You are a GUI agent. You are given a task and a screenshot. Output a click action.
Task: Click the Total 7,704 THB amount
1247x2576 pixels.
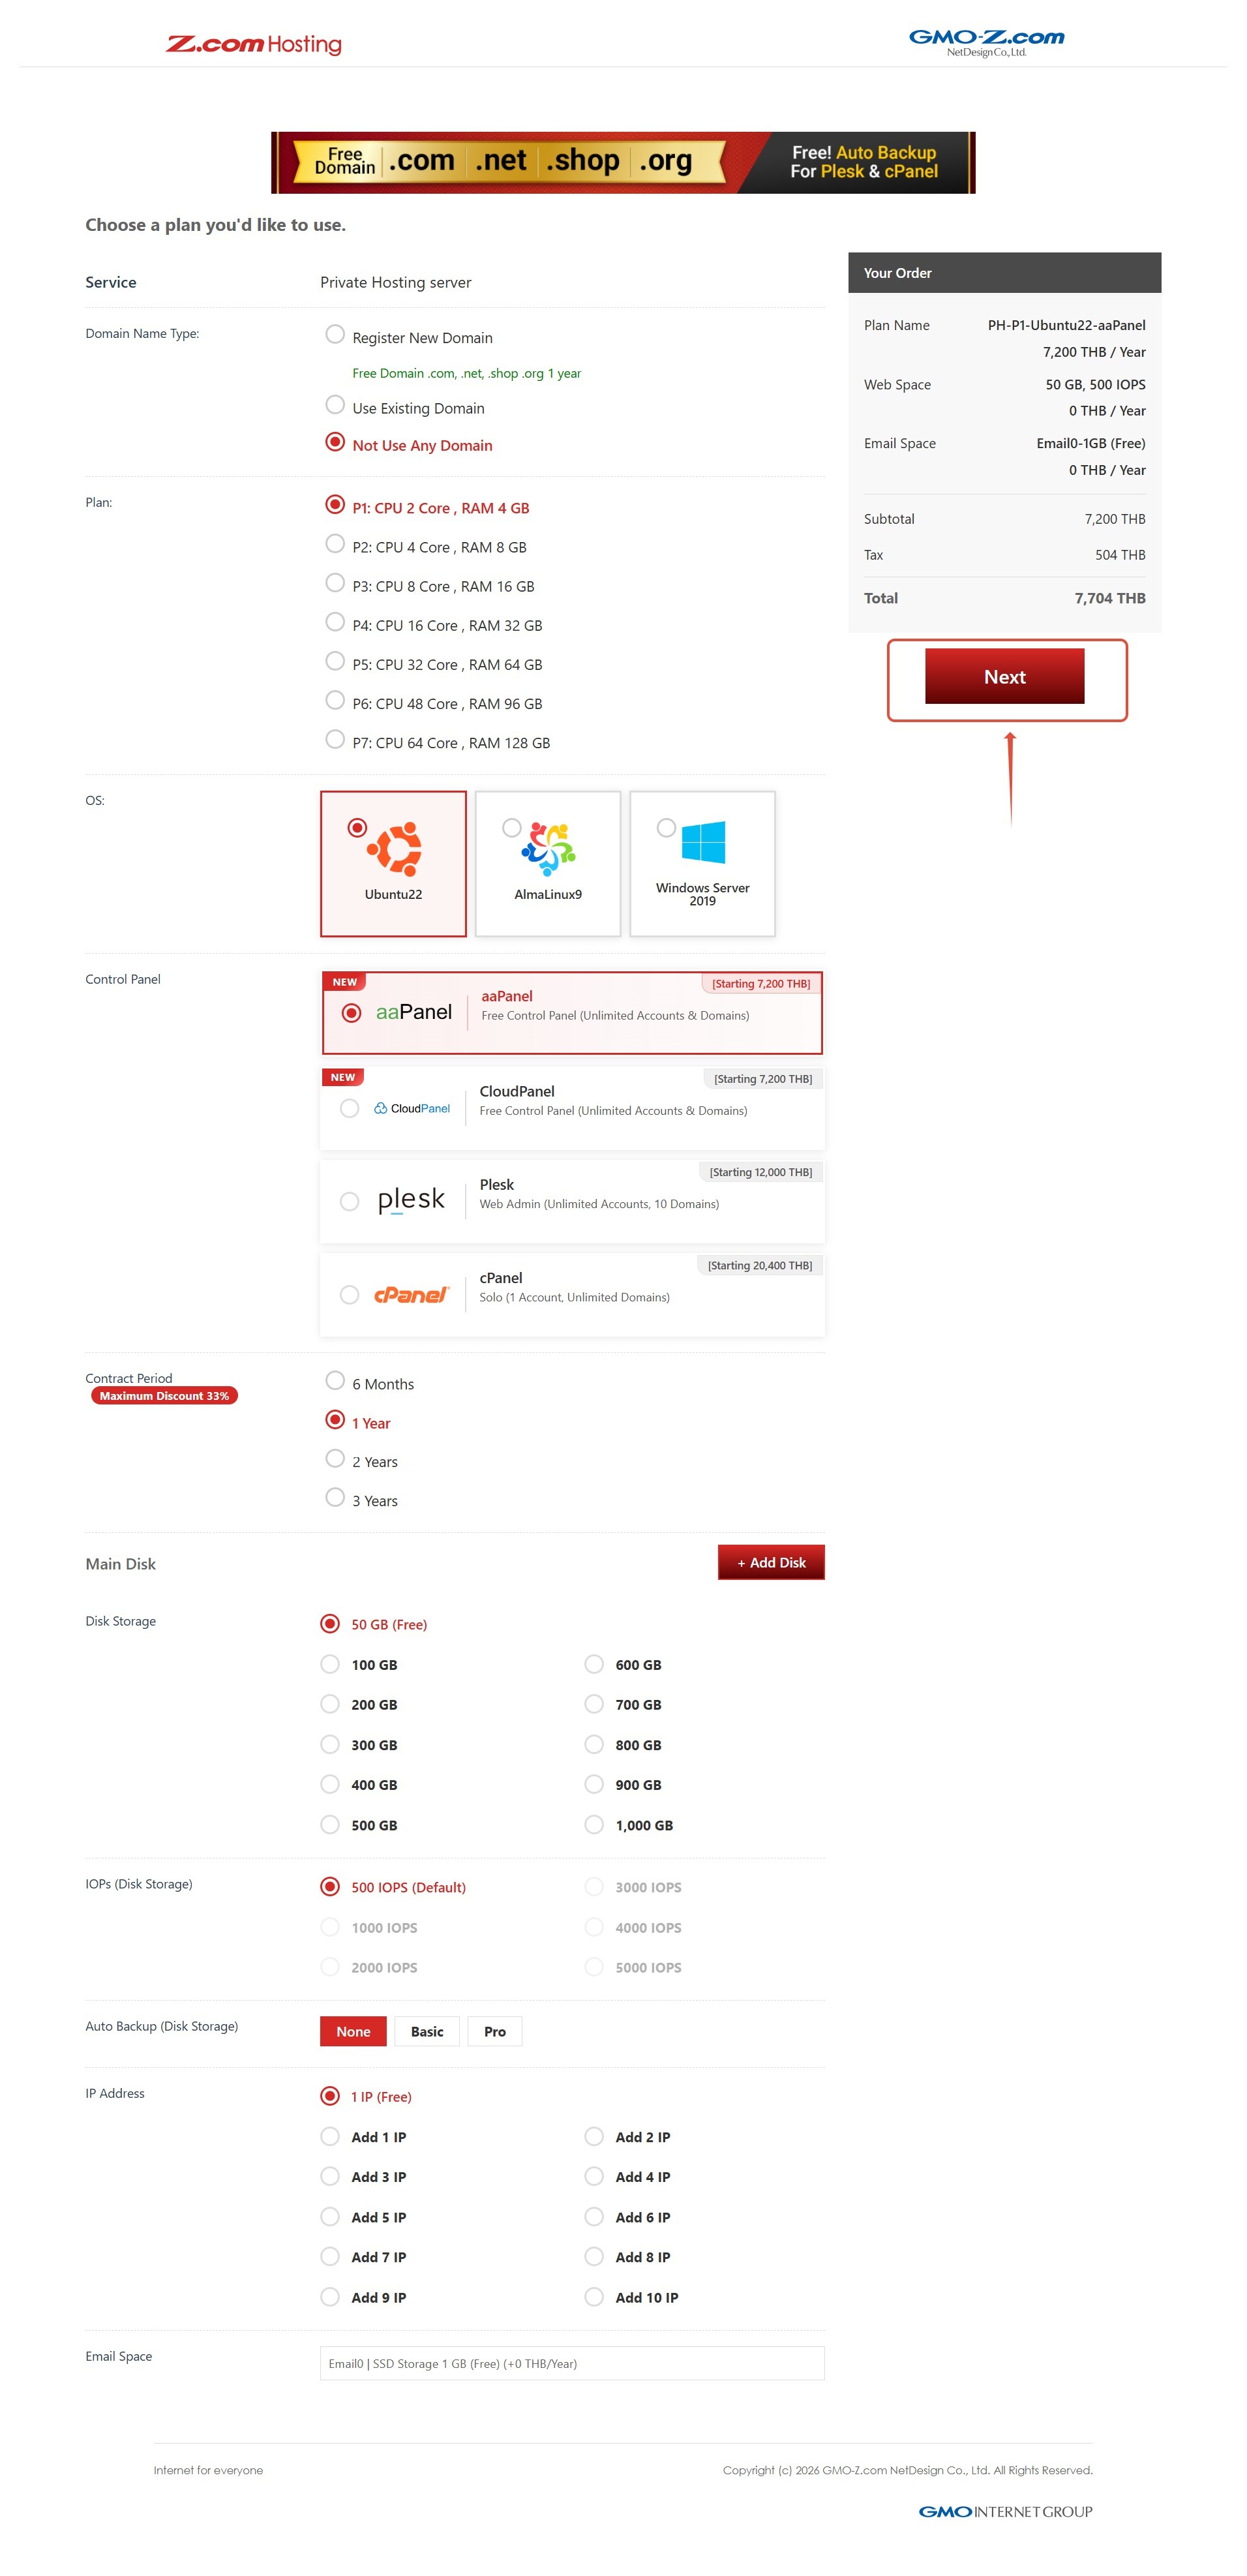click(1110, 598)
